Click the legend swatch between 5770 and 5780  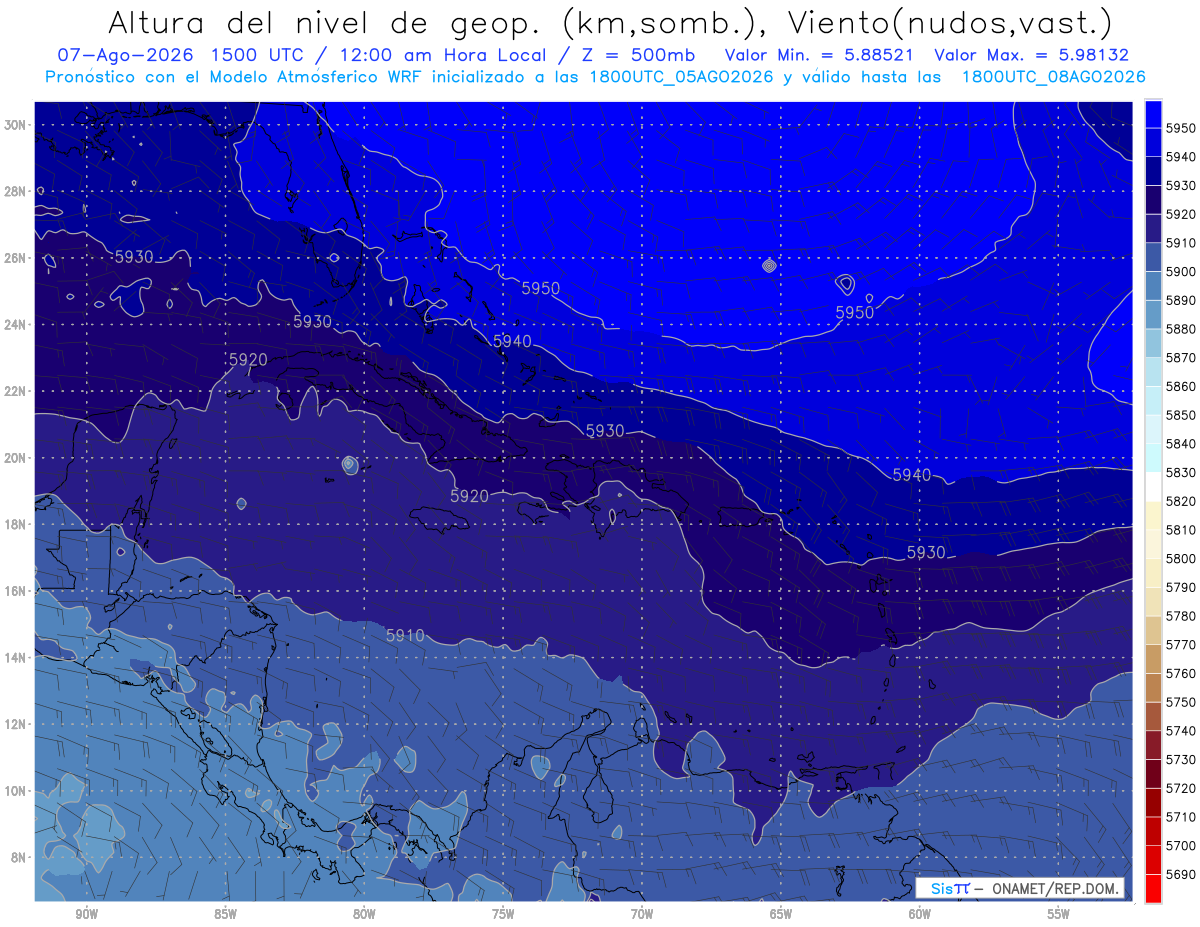point(1153,630)
